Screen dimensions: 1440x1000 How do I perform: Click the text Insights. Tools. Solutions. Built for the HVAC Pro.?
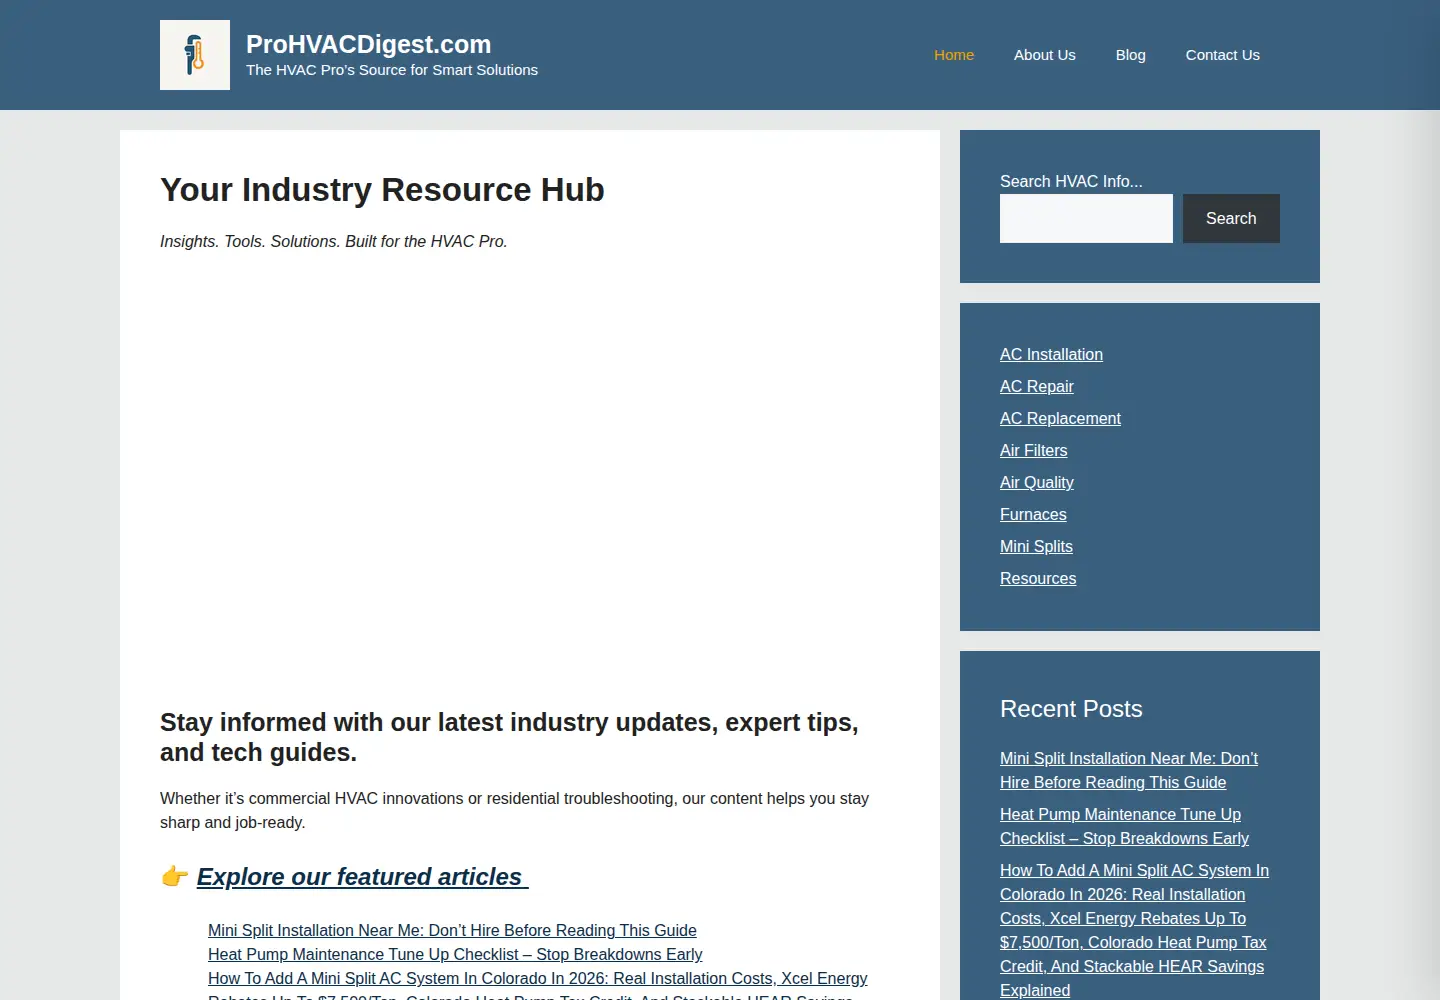[334, 242]
